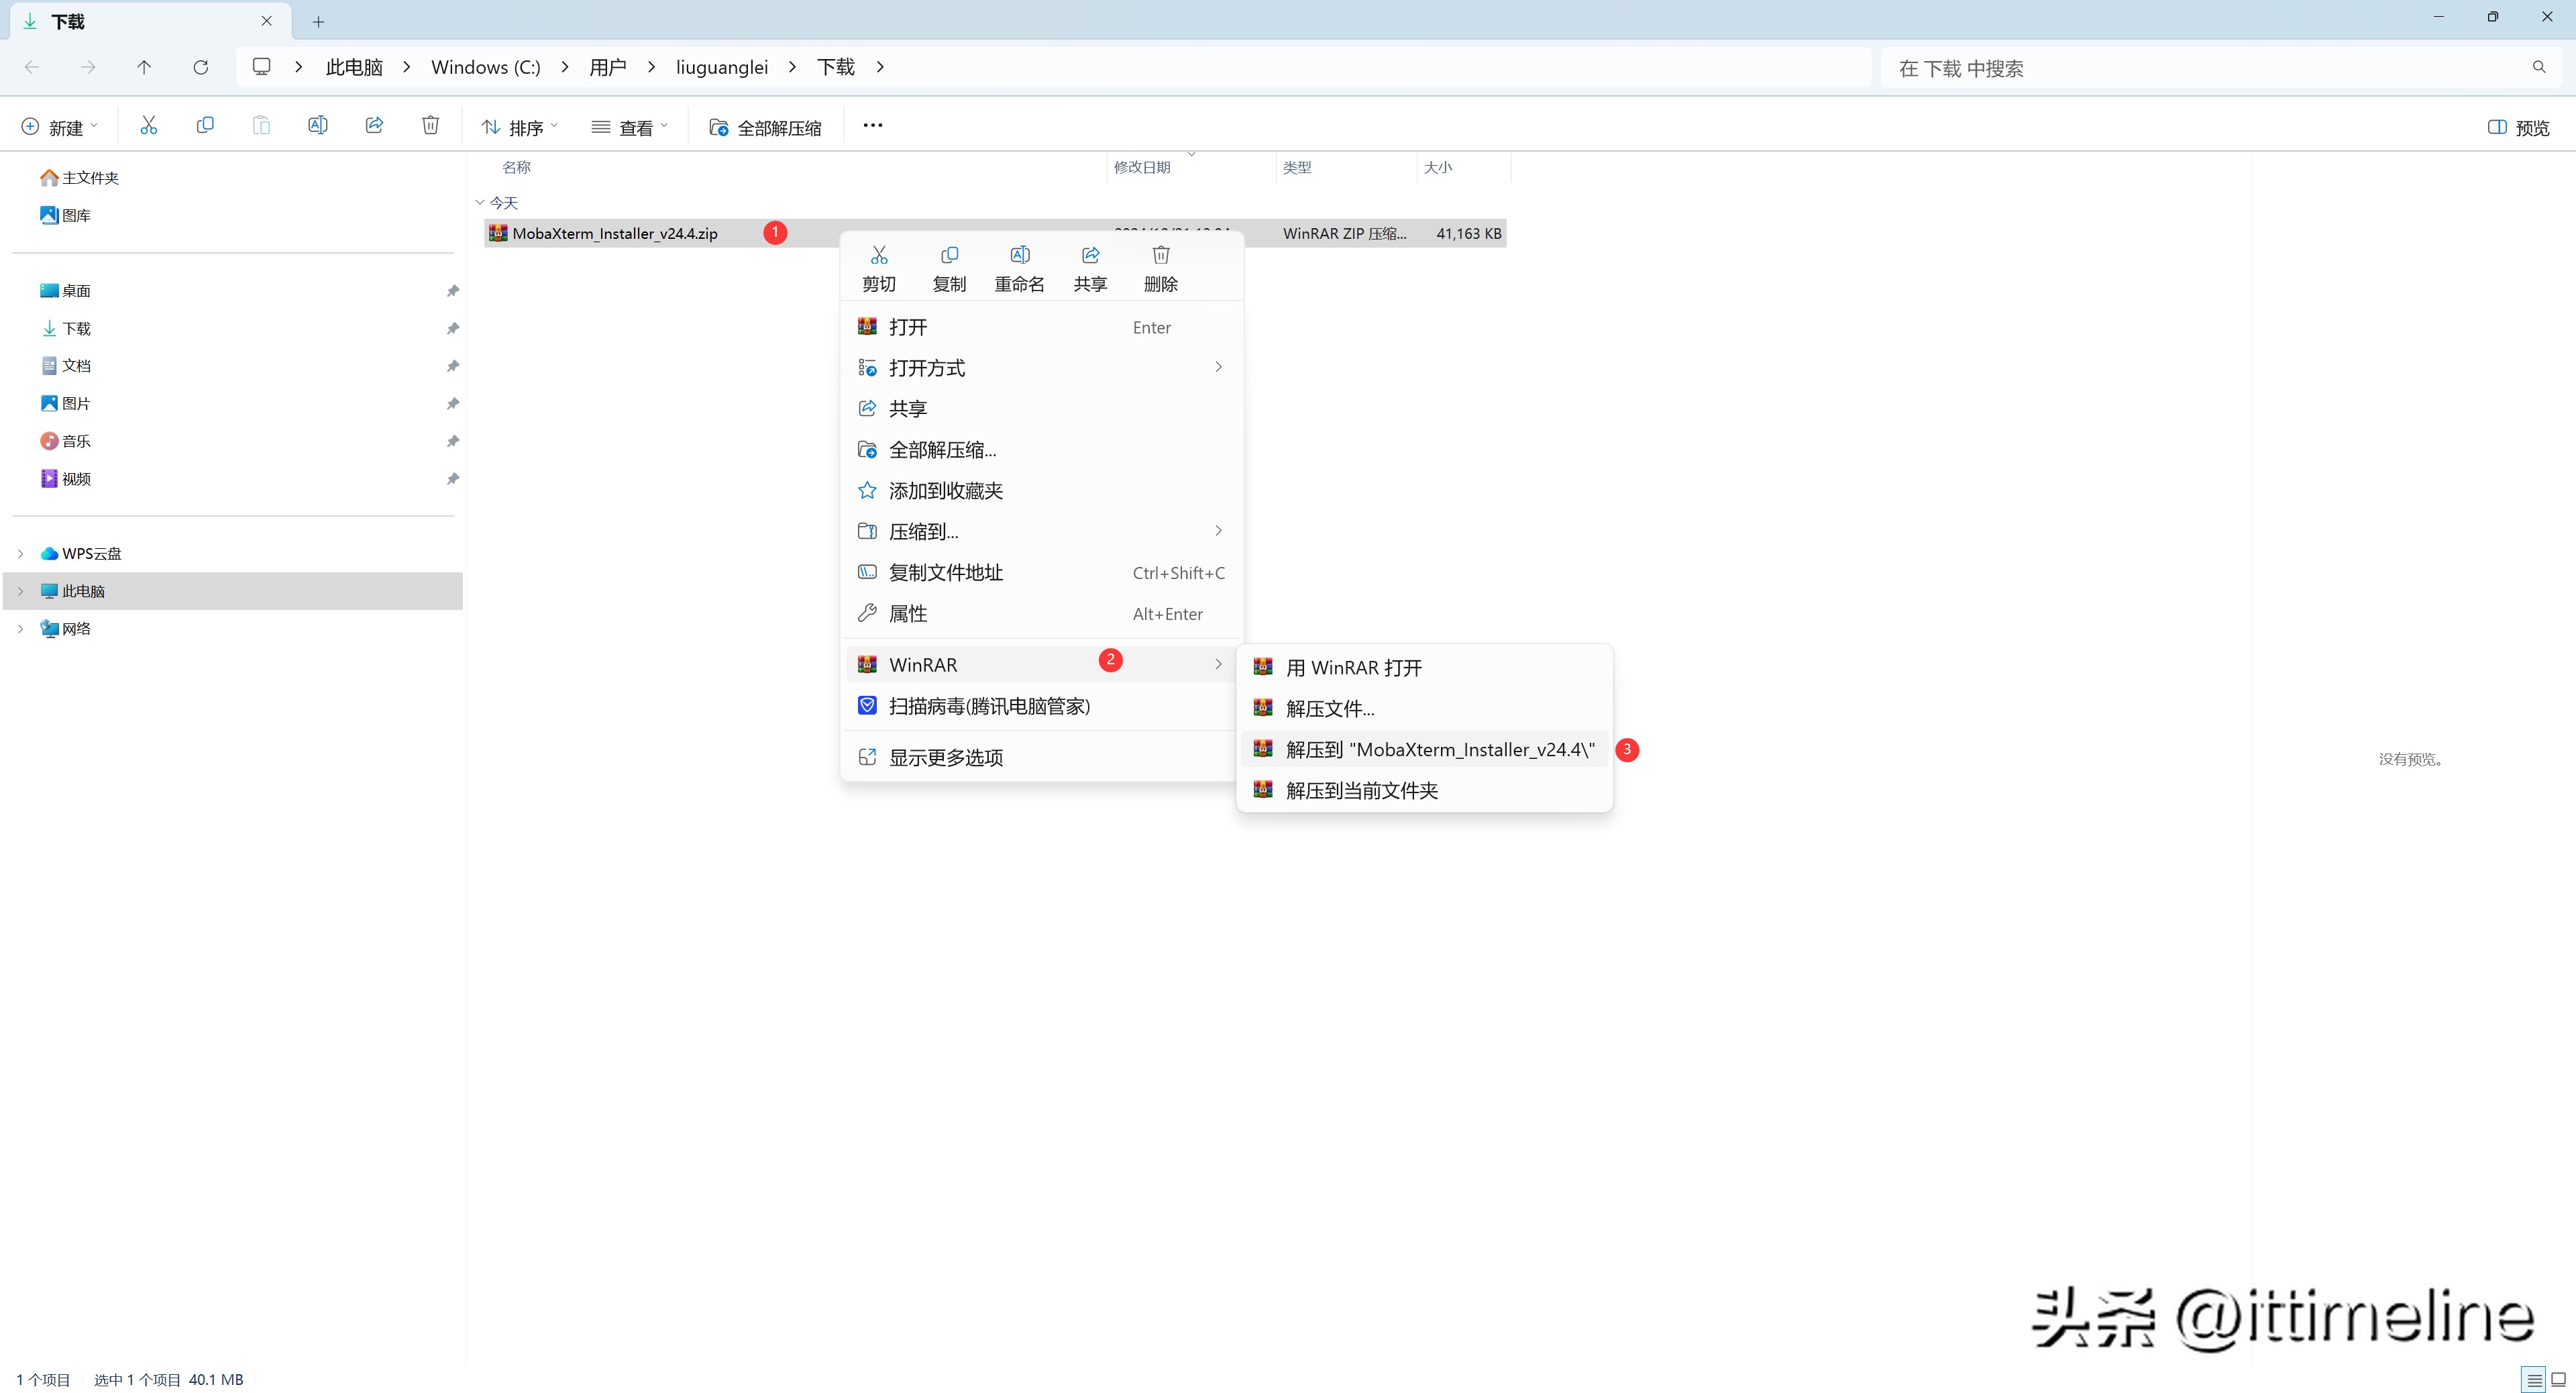
Task: Open the 排序 sort dropdown
Action: coord(520,127)
